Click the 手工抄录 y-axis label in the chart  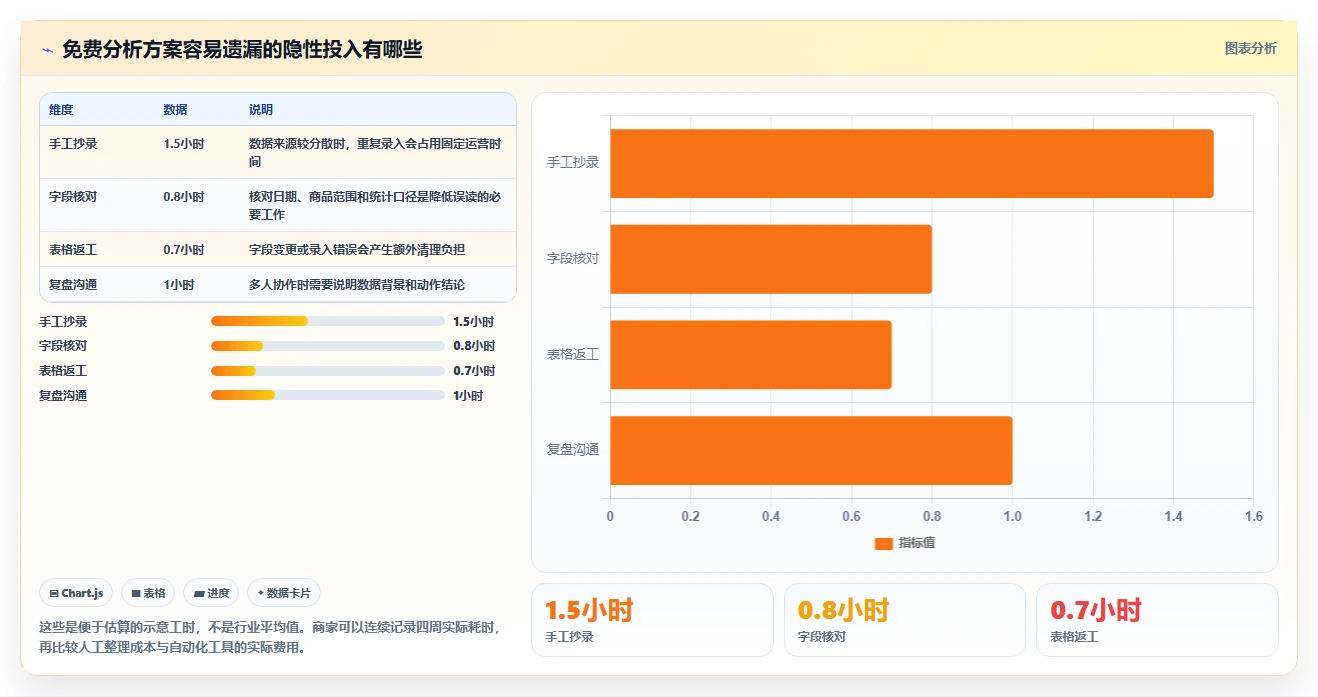click(573, 162)
